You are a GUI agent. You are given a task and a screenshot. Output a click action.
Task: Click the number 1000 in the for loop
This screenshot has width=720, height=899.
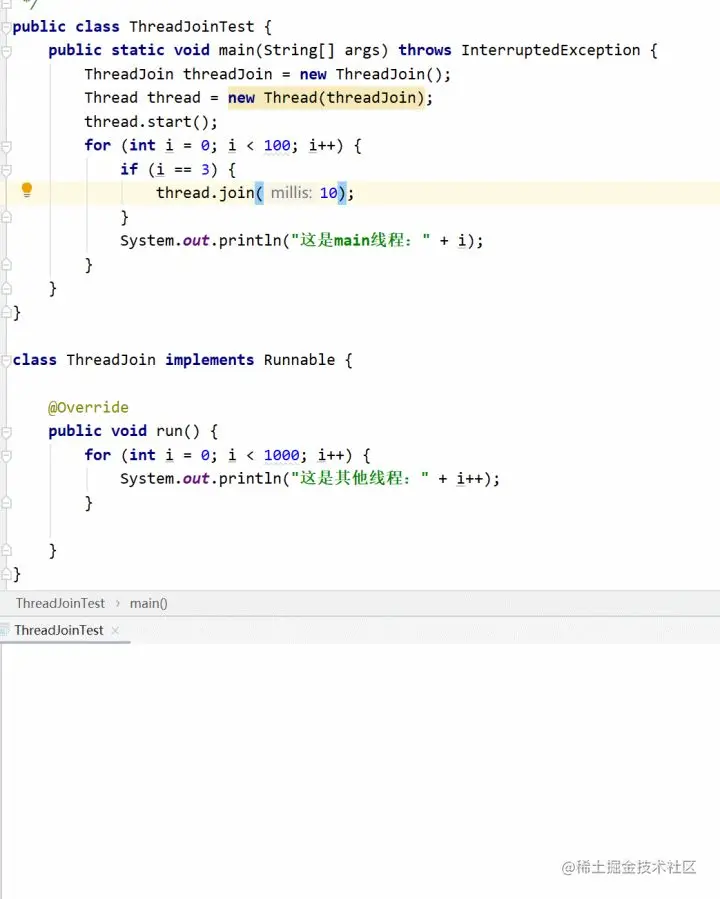pos(281,455)
